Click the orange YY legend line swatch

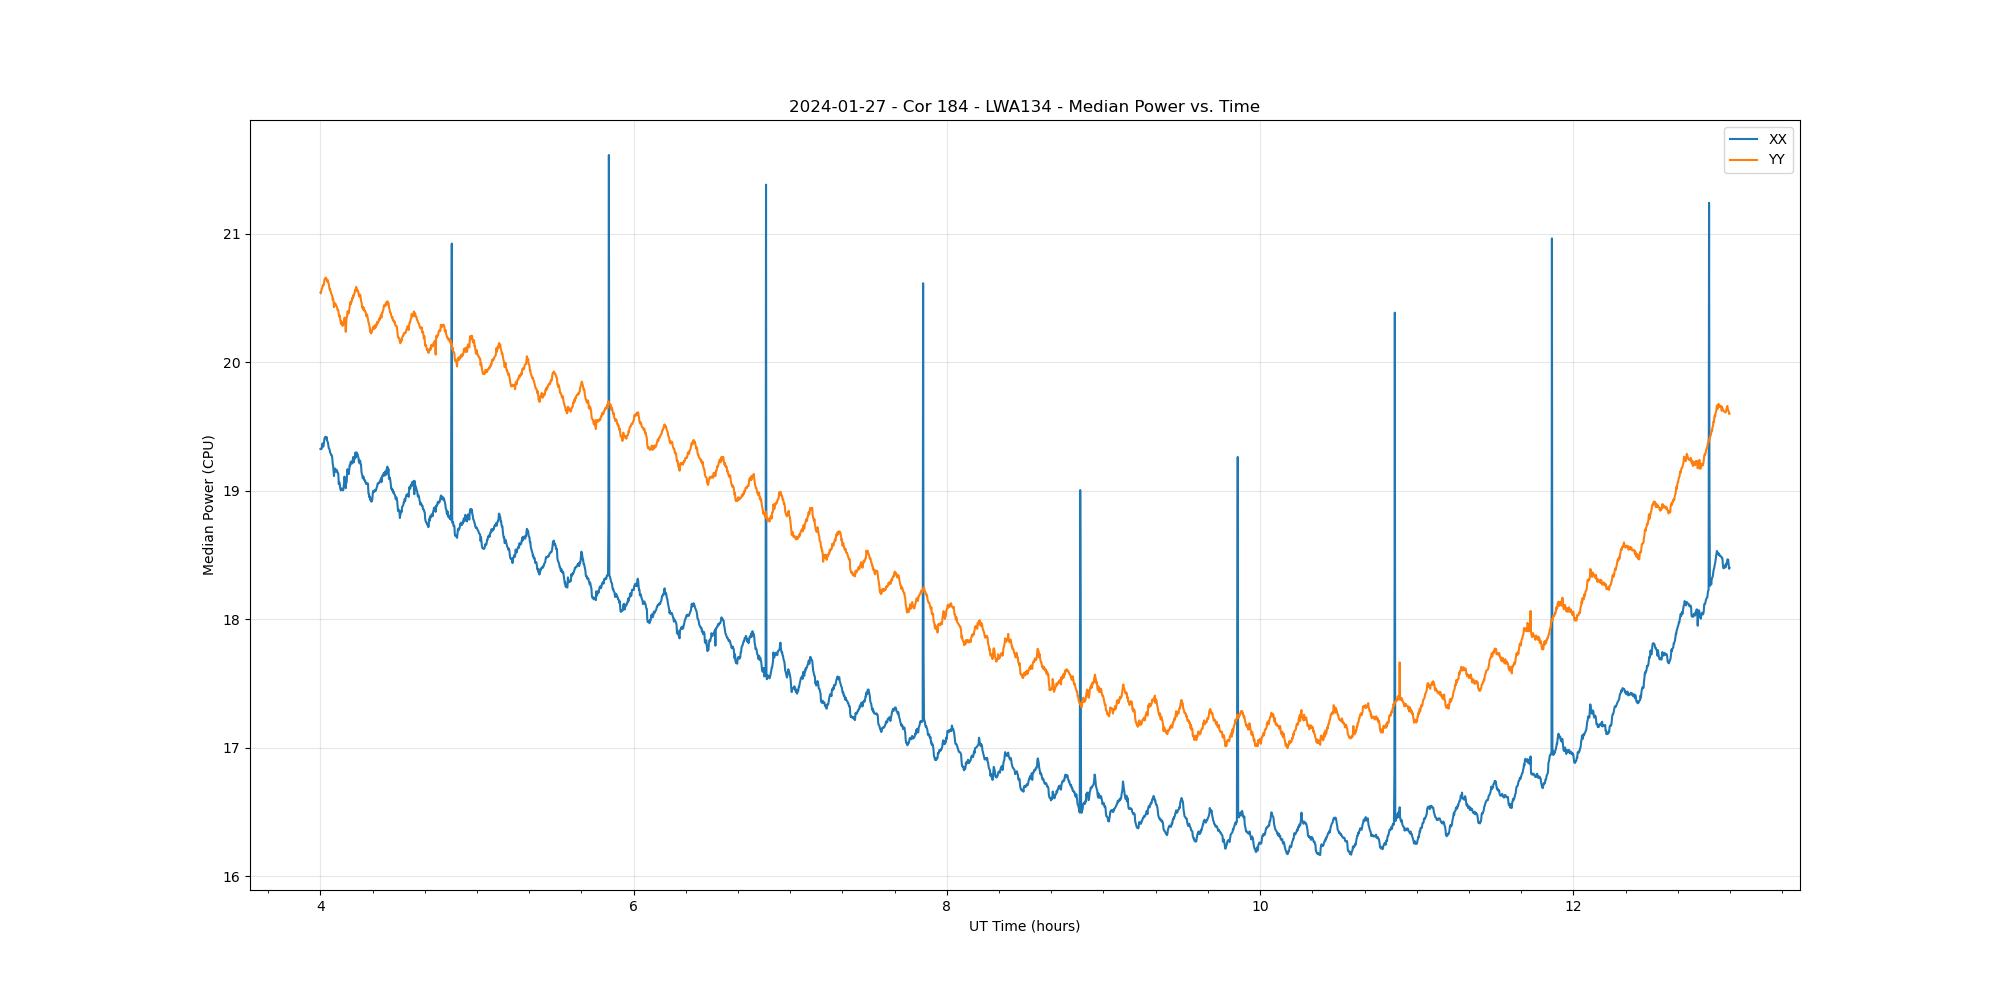click(1744, 160)
